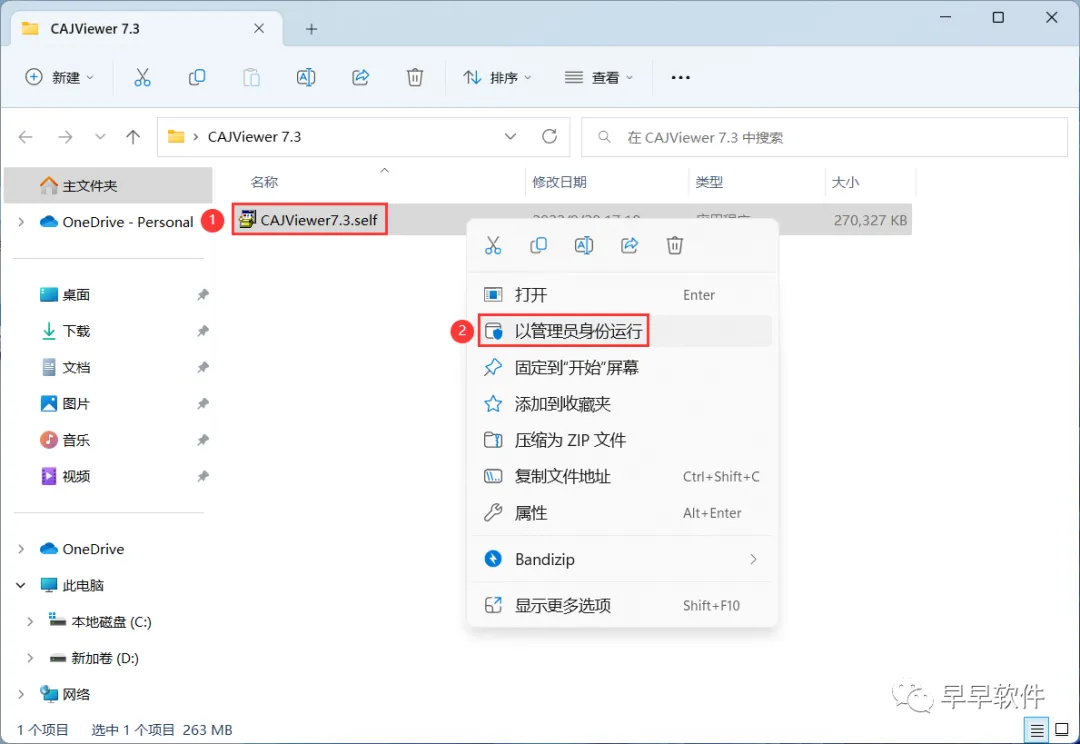Viewport: 1080px width, 744px height.
Task: Click the 270,327 KB size cell
Action: pyautogui.click(x=870, y=220)
